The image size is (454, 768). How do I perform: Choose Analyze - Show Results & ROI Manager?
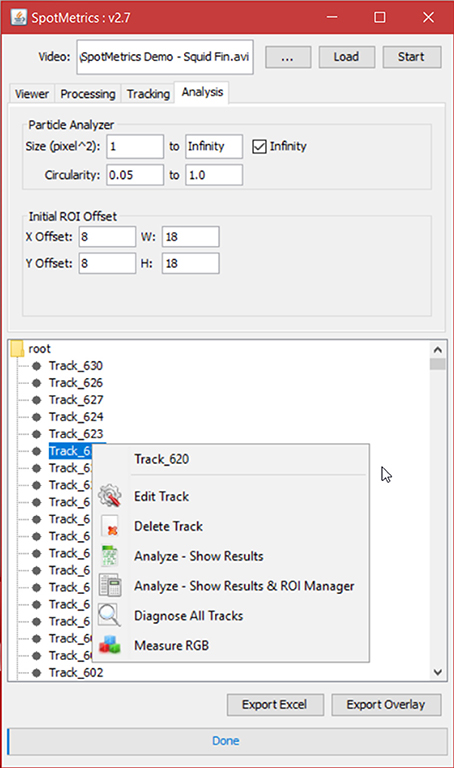pos(244,586)
